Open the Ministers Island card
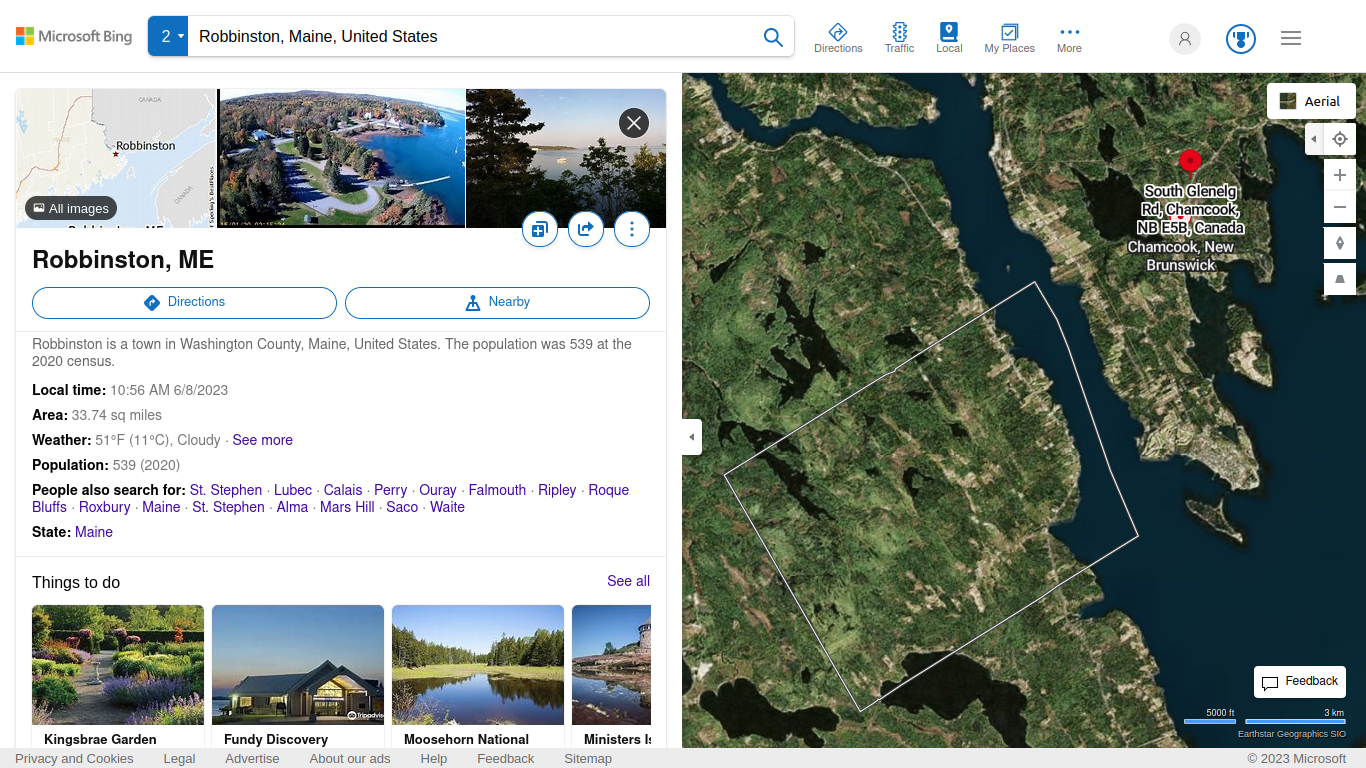 (611, 676)
